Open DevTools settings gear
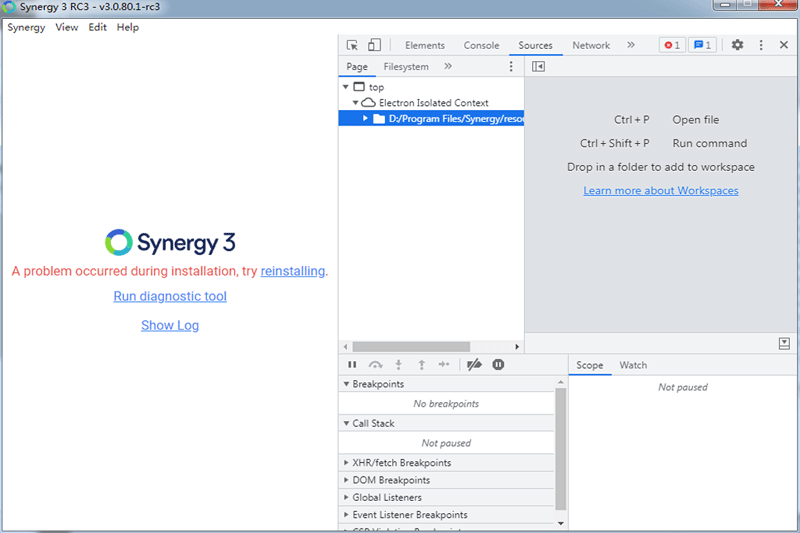Viewport: 800px width, 533px height. (x=737, y=45)
